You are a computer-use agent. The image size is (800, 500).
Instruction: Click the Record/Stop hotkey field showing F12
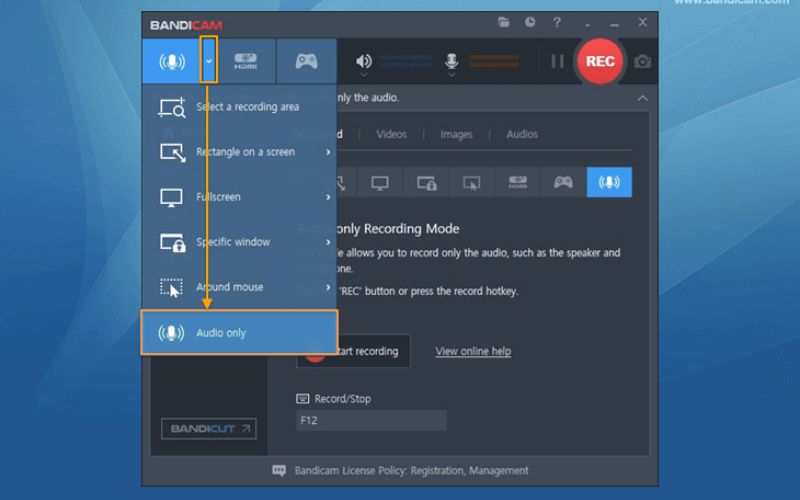[371, 420]
